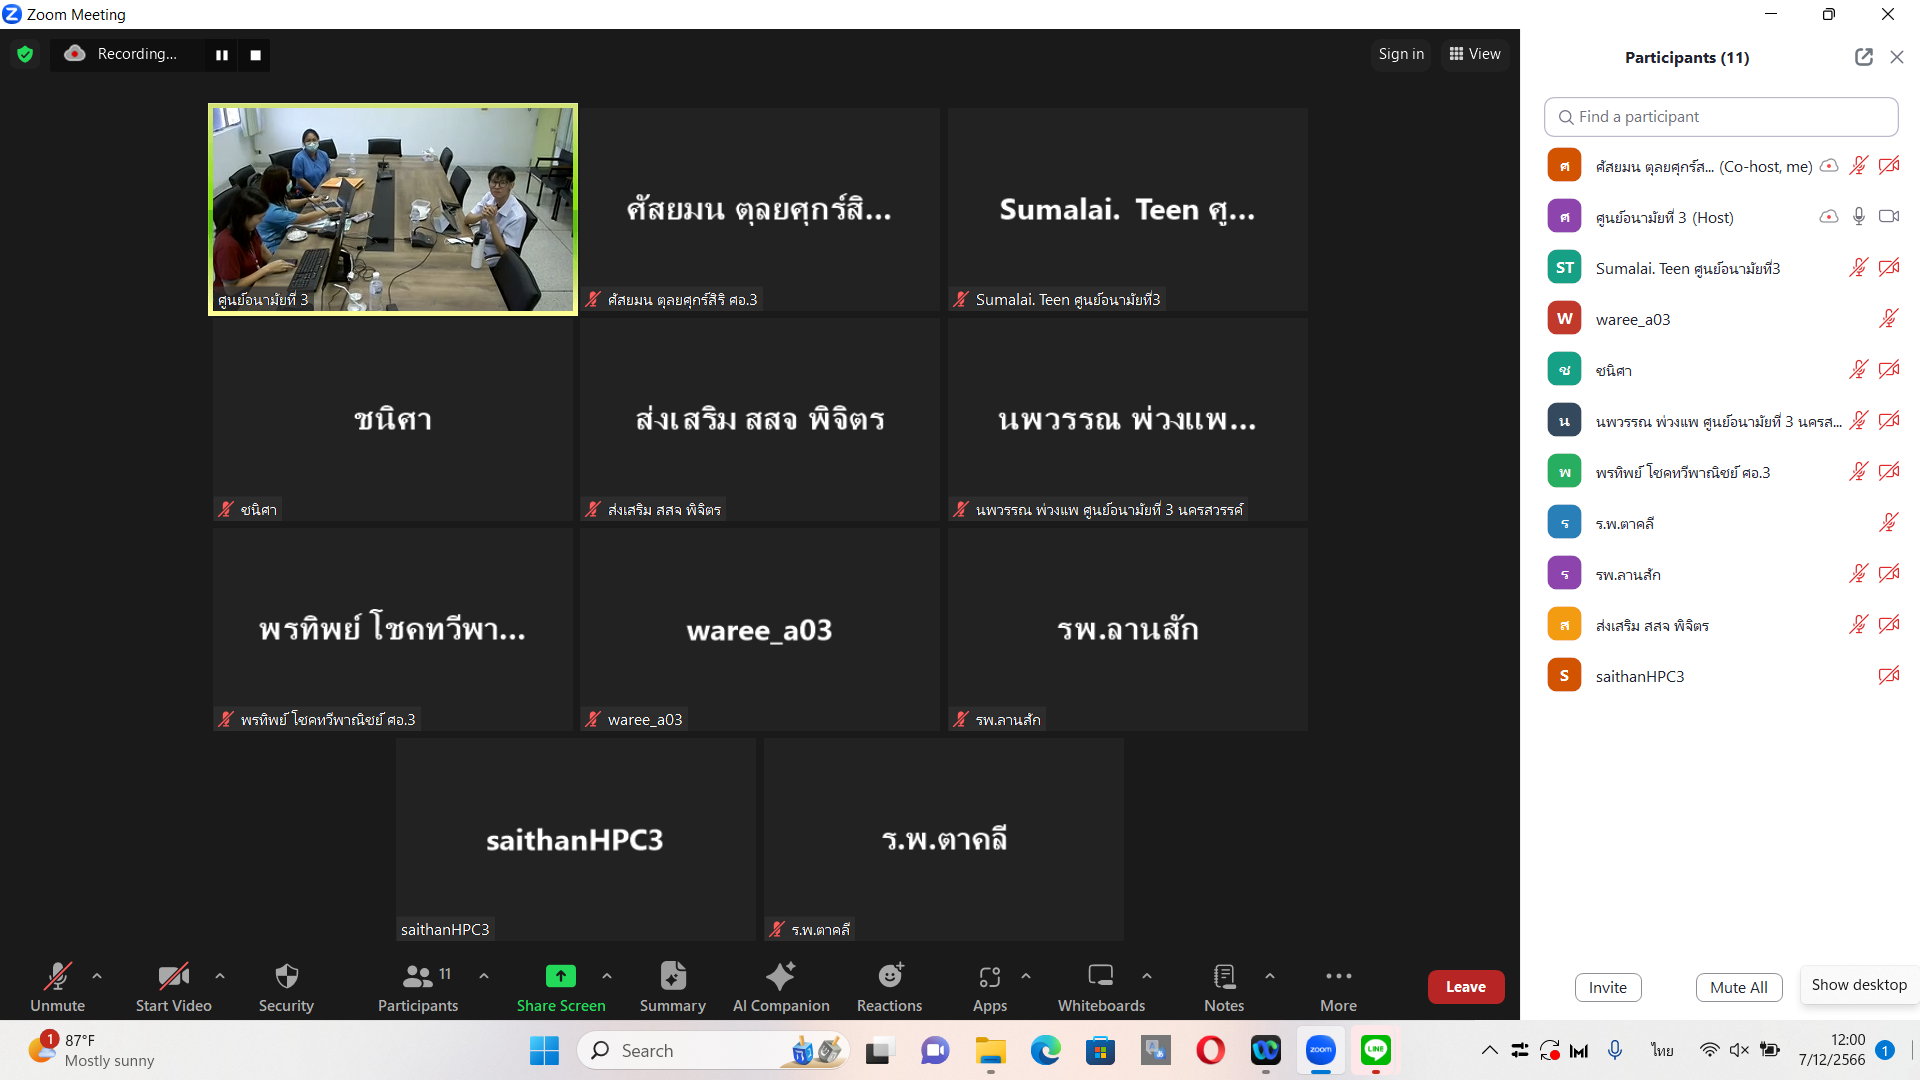1920x1080 pixels.
Task: Expand audio options arrow next to Unmute
Action: pyautogui.click(x=97, y=976)
